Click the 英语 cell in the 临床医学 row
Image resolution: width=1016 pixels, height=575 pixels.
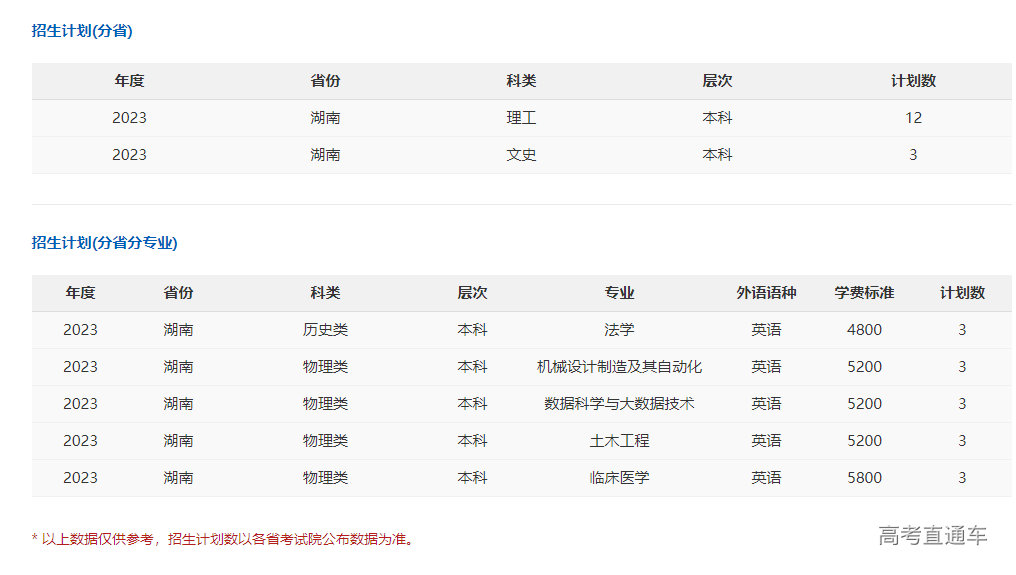tap(766, 478)
